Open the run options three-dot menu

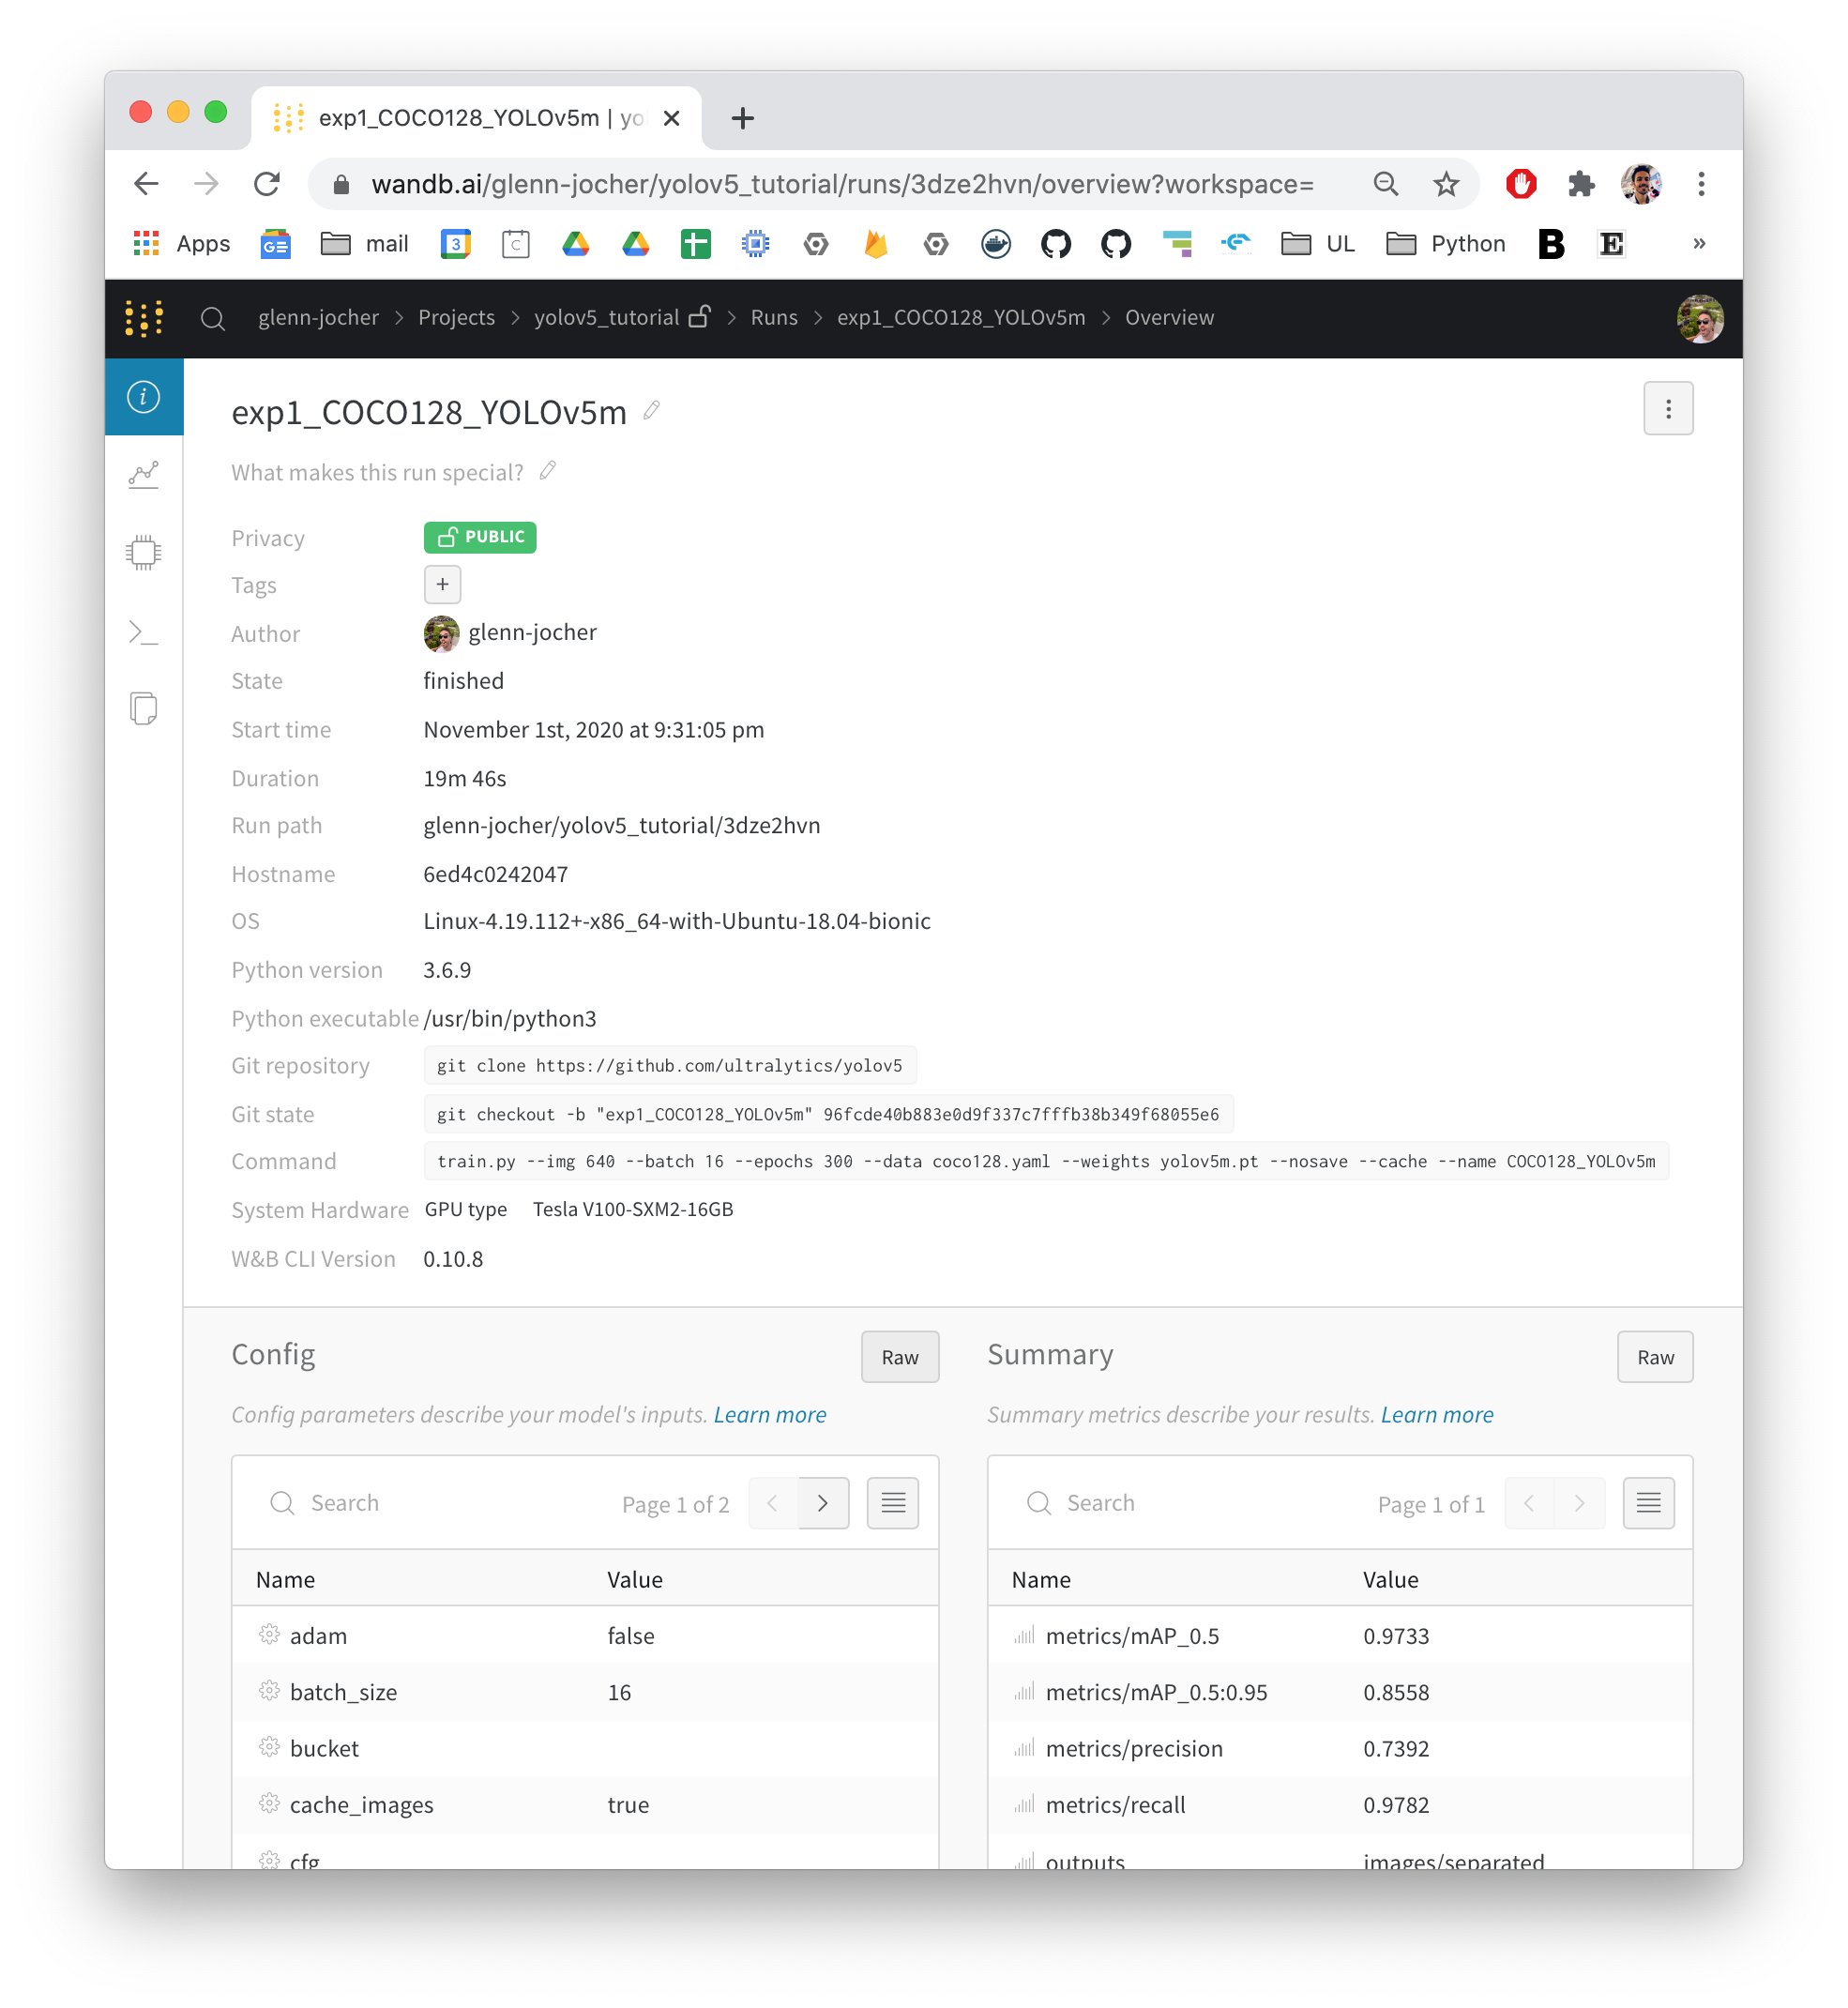tap(1667, 409)
